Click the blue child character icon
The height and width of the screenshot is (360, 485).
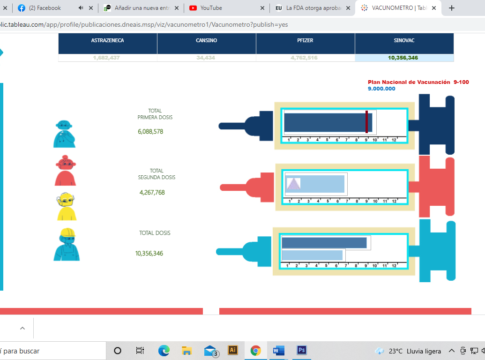[x=64, y=134]
